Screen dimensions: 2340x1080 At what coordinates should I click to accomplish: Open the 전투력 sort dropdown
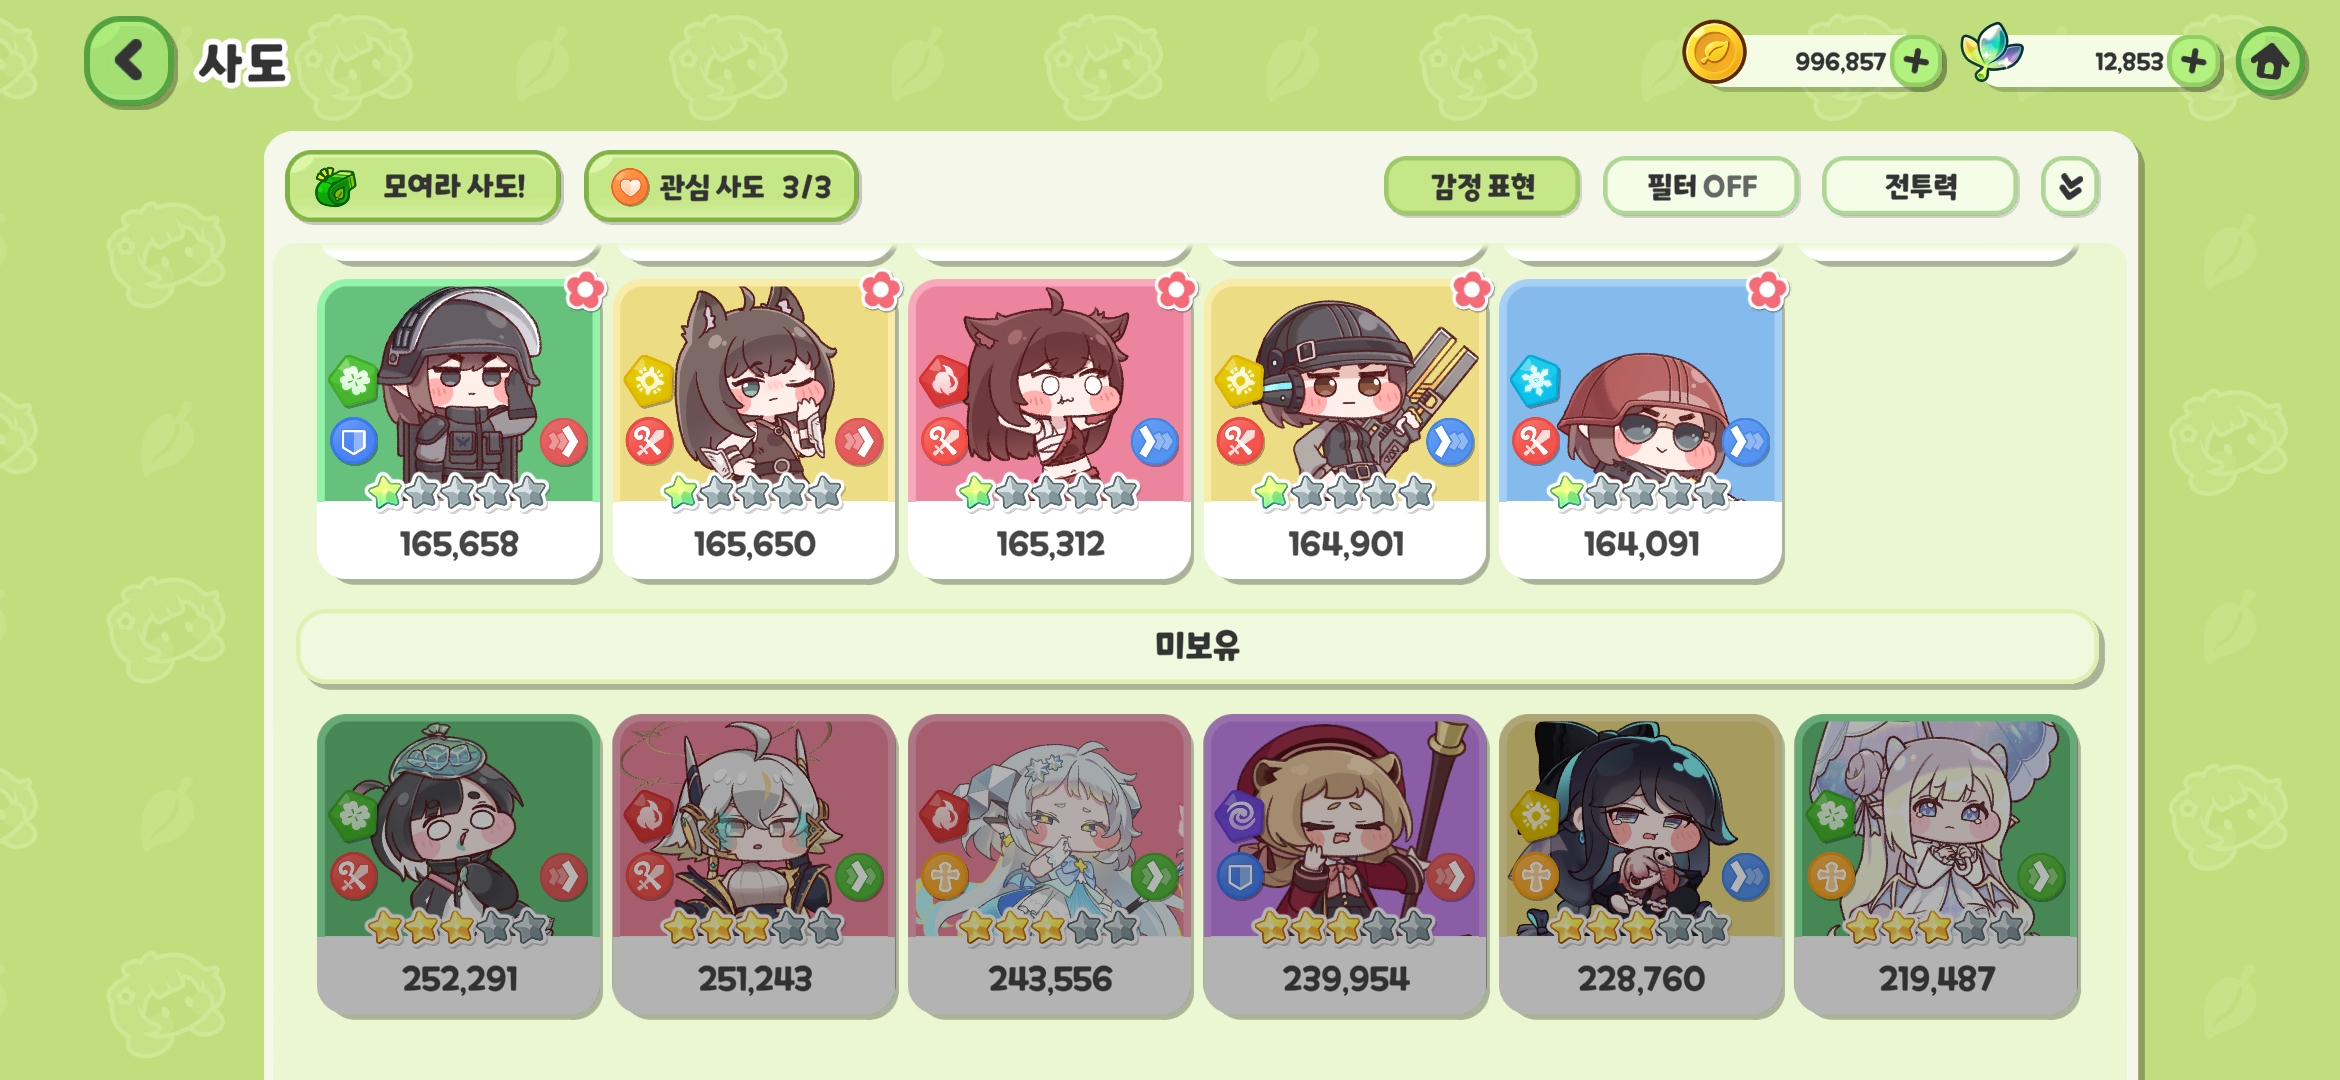pos(1920,187)
